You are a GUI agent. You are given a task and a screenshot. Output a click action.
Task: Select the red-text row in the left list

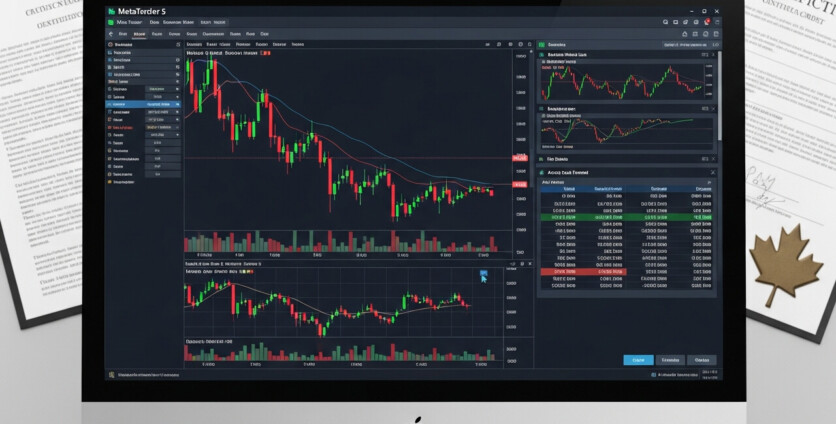tap(143, 128)
